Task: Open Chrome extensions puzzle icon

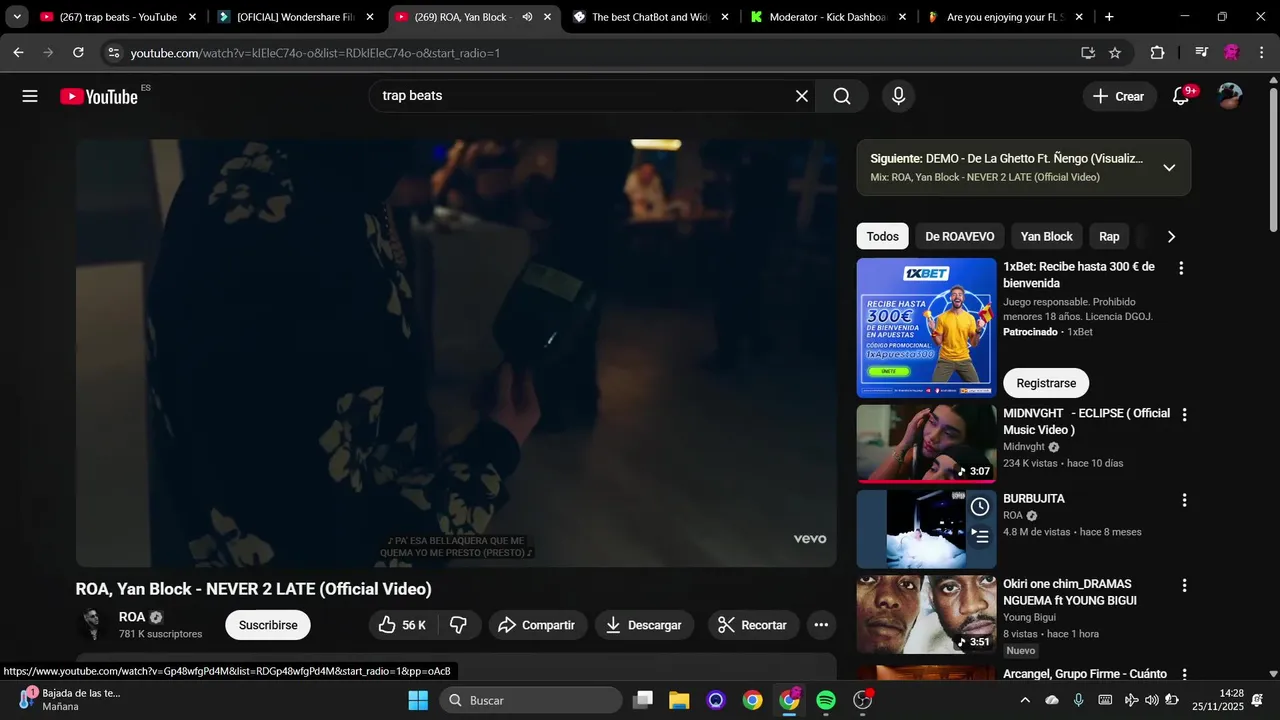Action: tap(1157, 53)
